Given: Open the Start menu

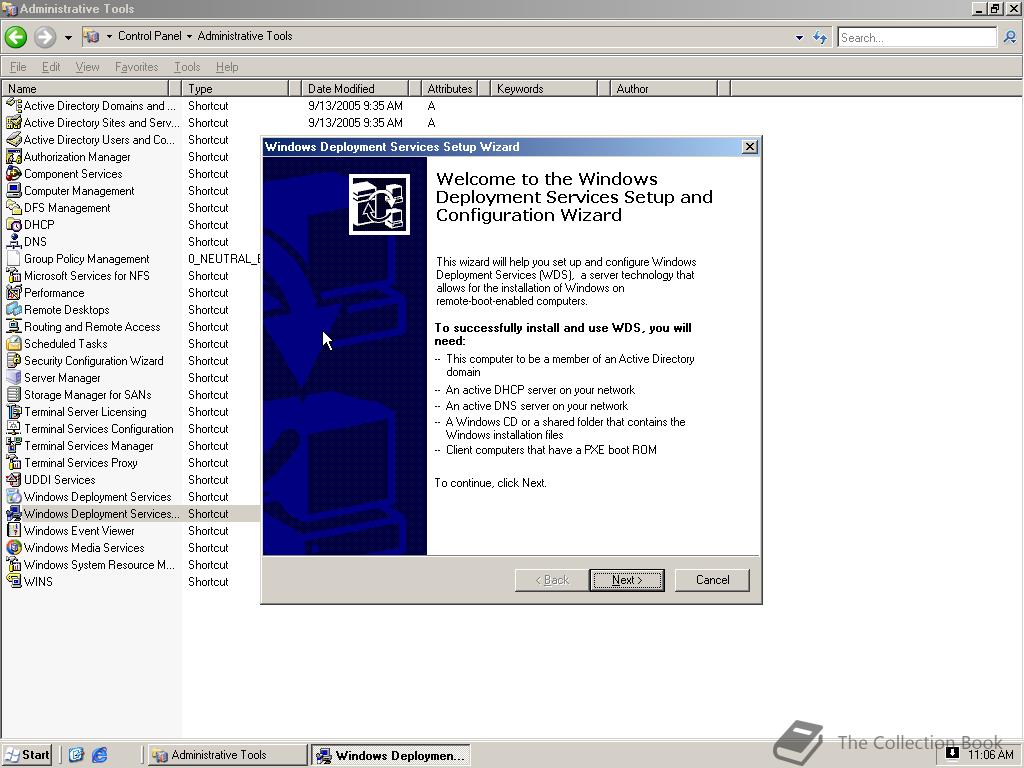Looking at the screenshot, I should click(27, 755).
